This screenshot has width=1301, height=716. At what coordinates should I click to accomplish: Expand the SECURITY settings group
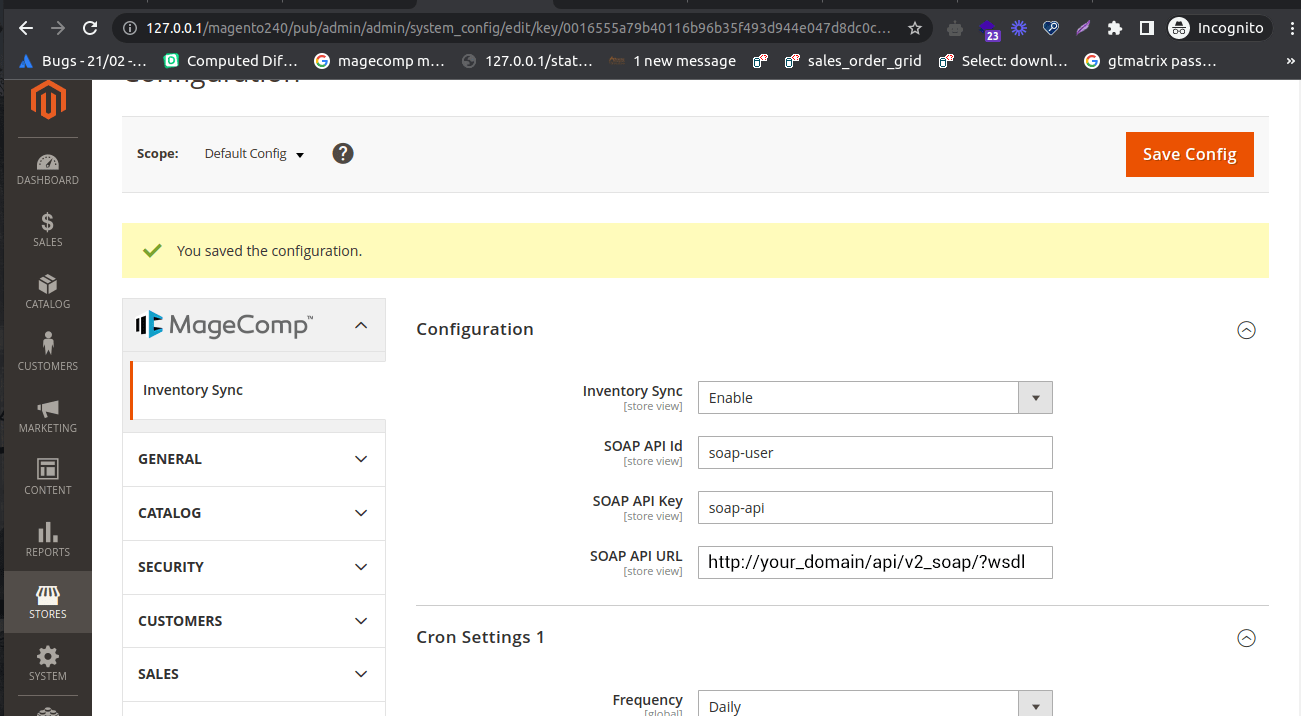(x=253, y=567)
